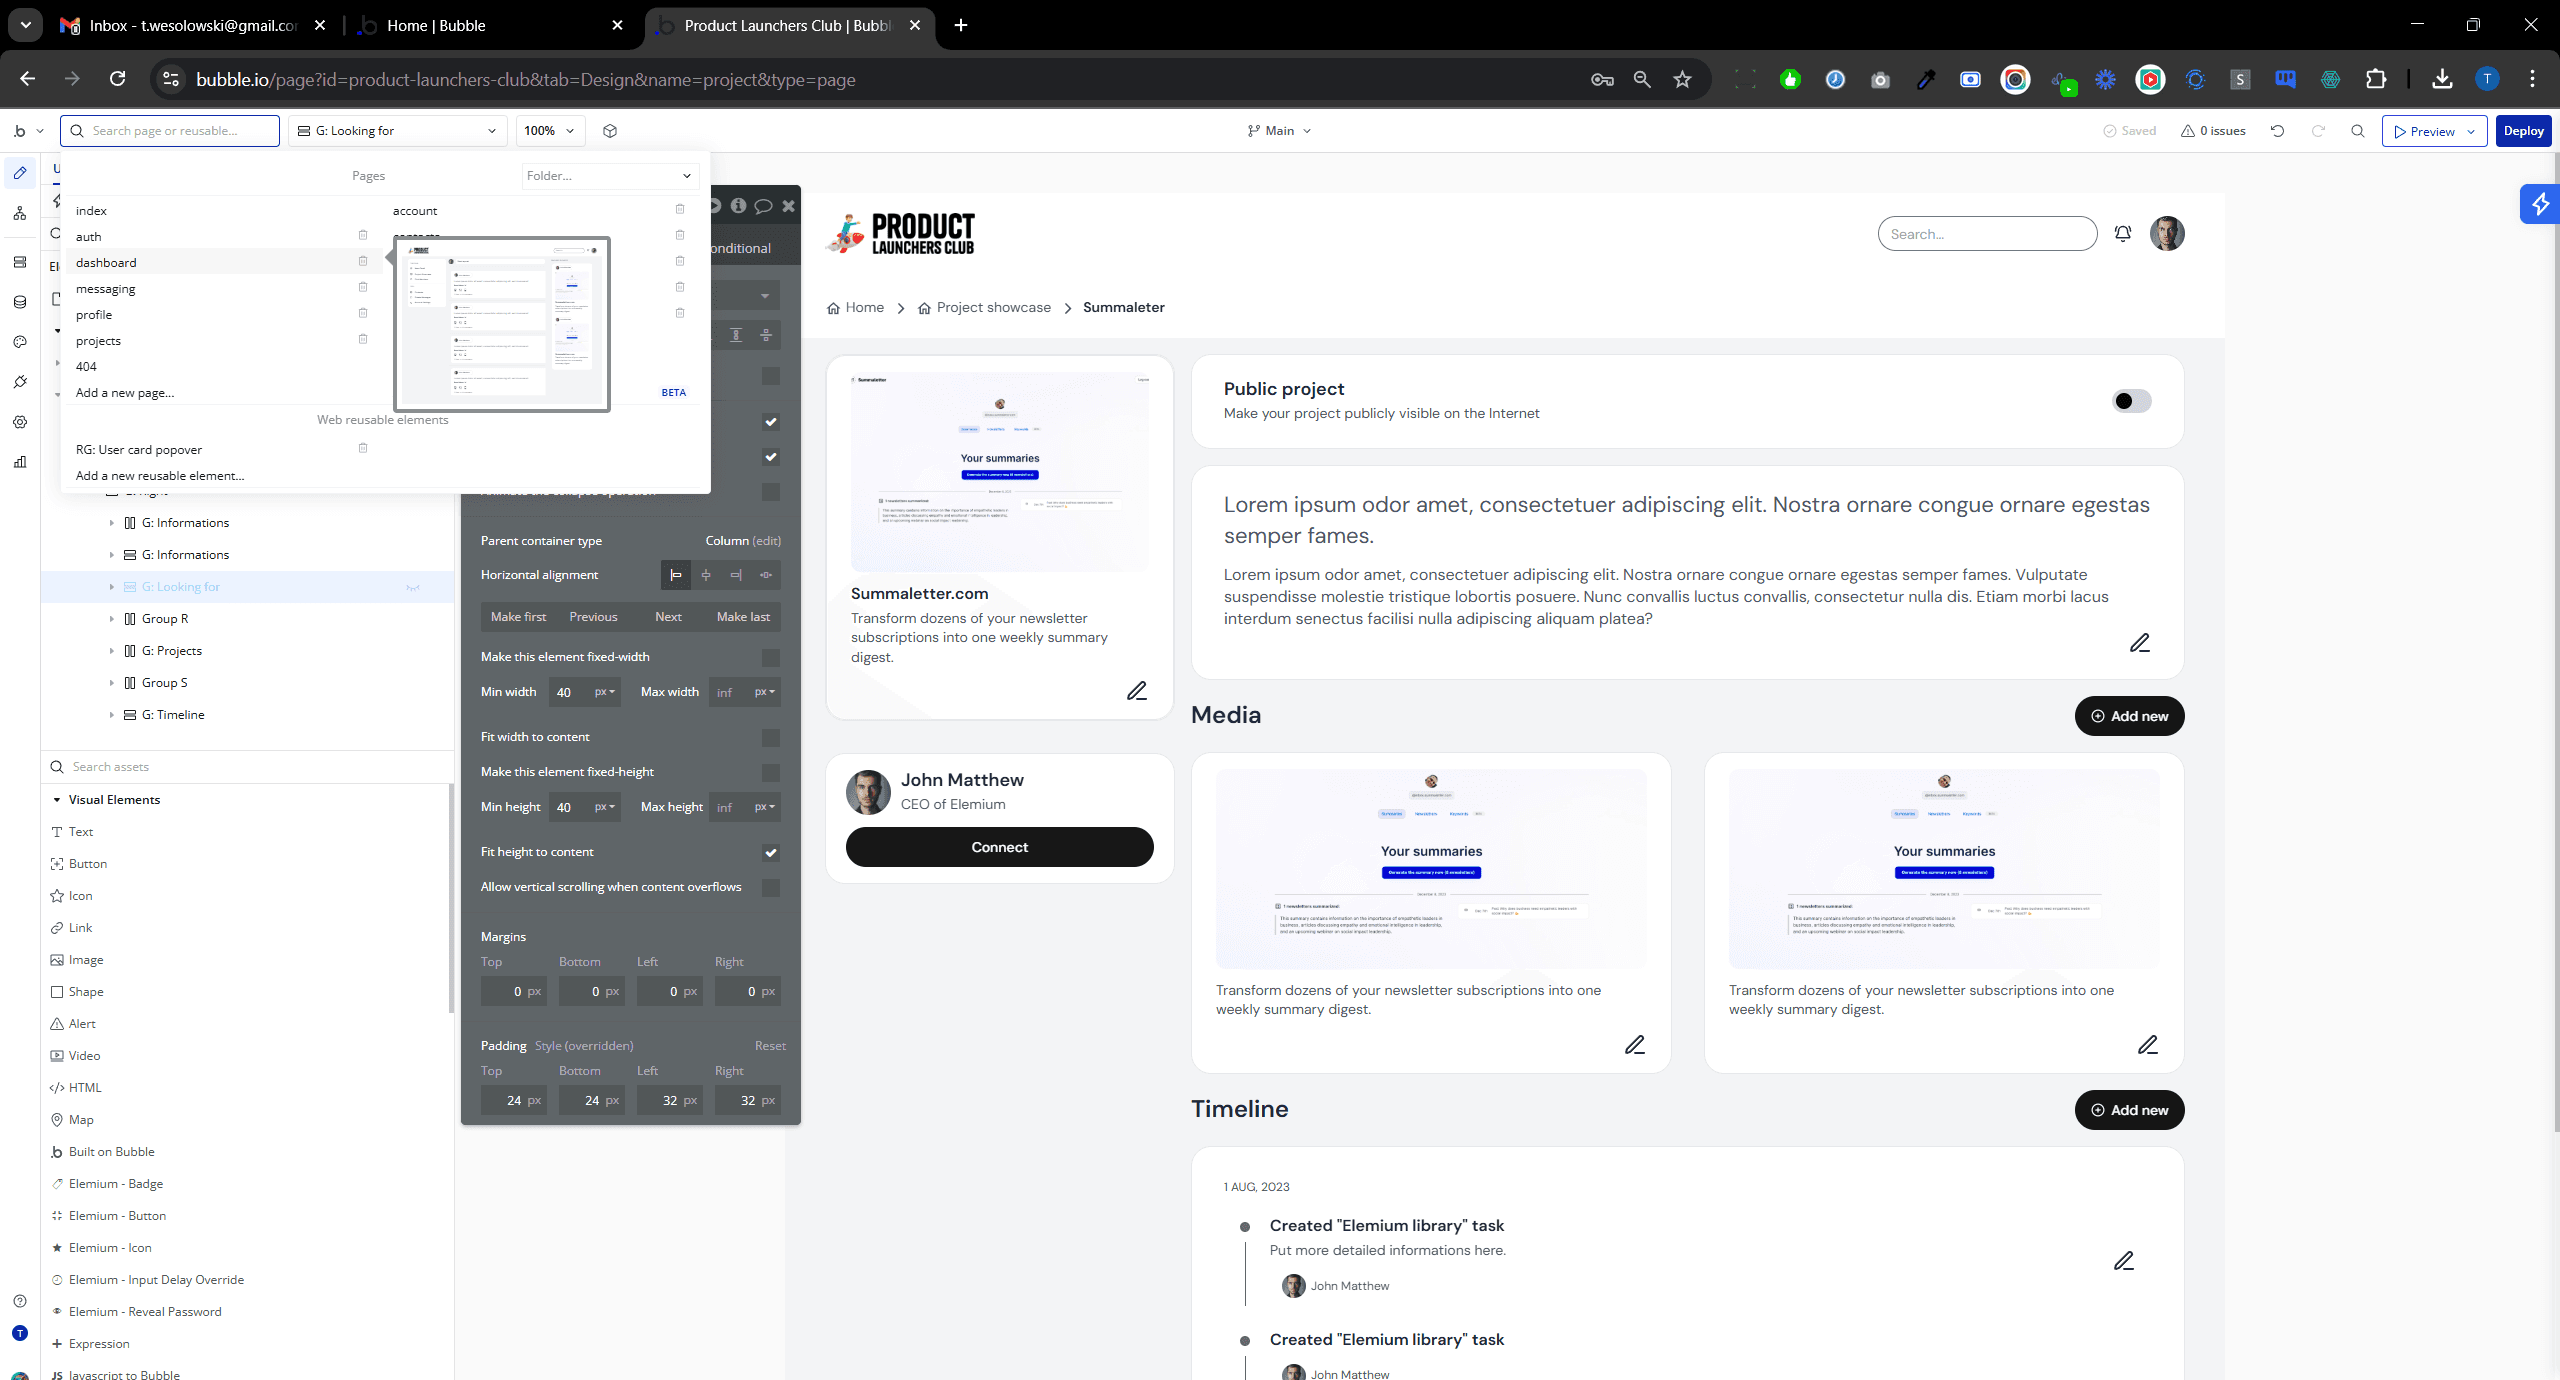The width and height of the screenshot is (2560, 1380).
Task: Open the Logs chart icon in sidebar
Action: (x=20, y=462)
